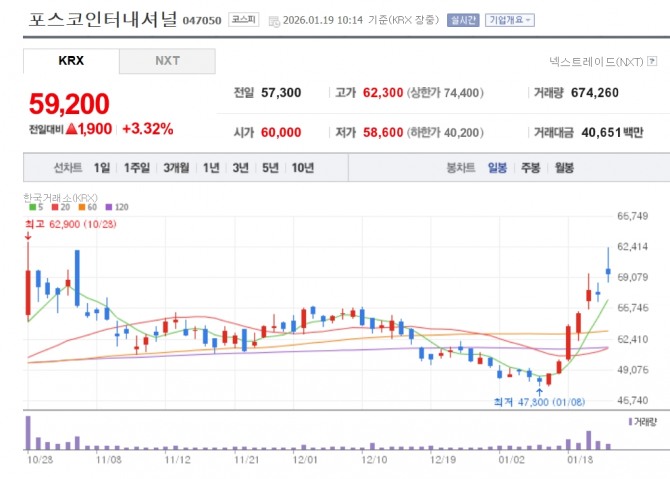Select the 5년 line chart period
This screenshot has height=479, width=670.
pyautogui.click(x=270, y=168)
